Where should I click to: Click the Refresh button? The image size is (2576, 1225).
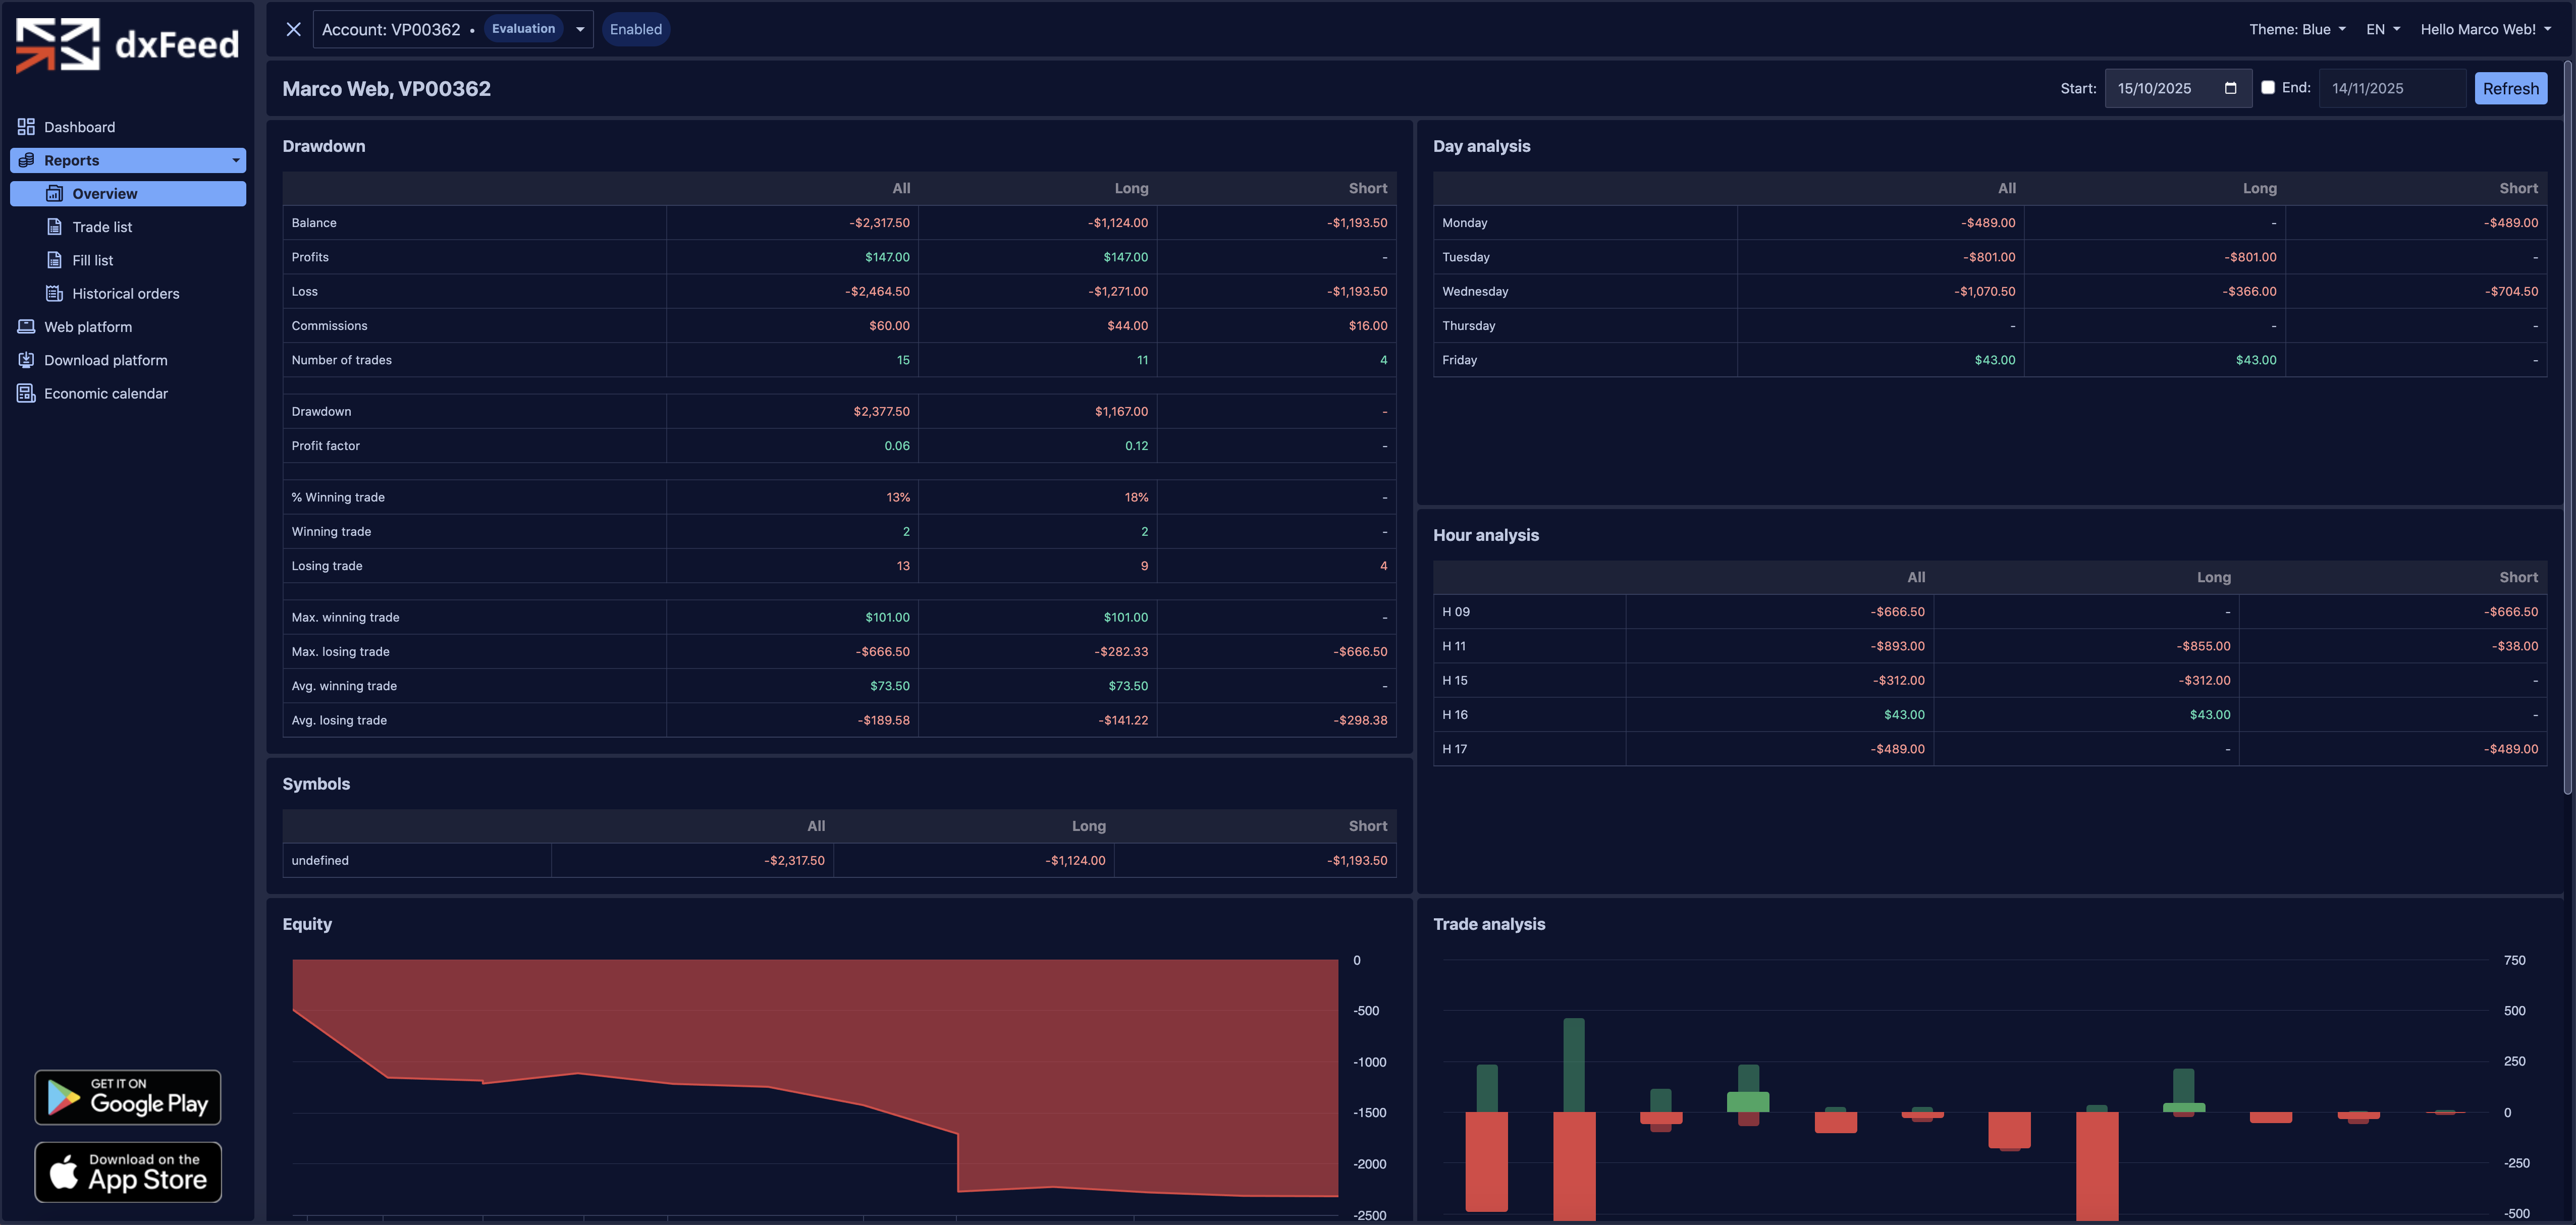coord(2510,88)
